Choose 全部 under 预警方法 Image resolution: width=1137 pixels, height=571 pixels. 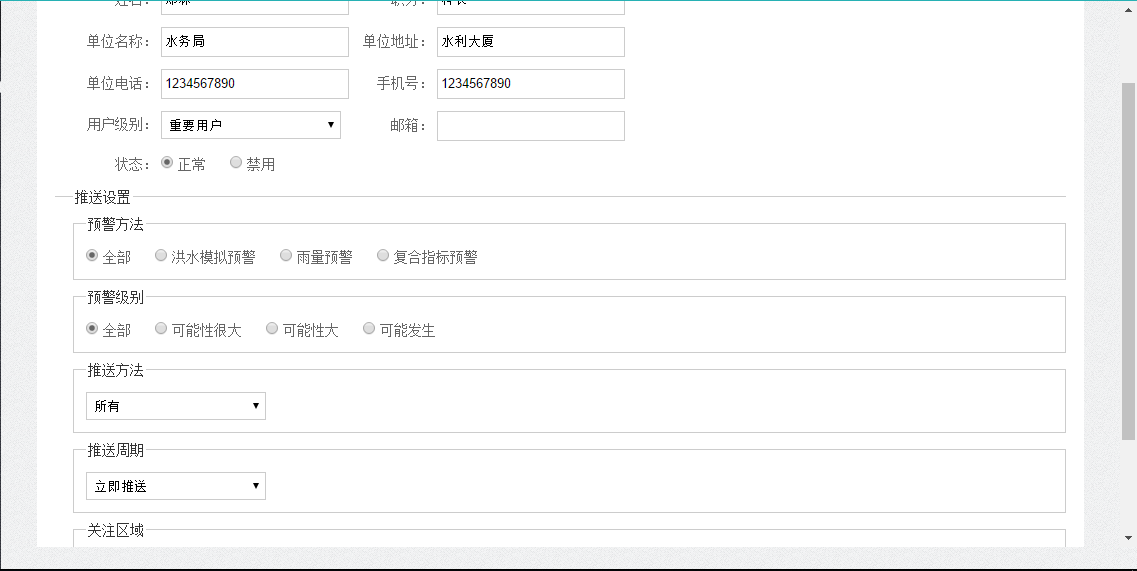[92, 256]
